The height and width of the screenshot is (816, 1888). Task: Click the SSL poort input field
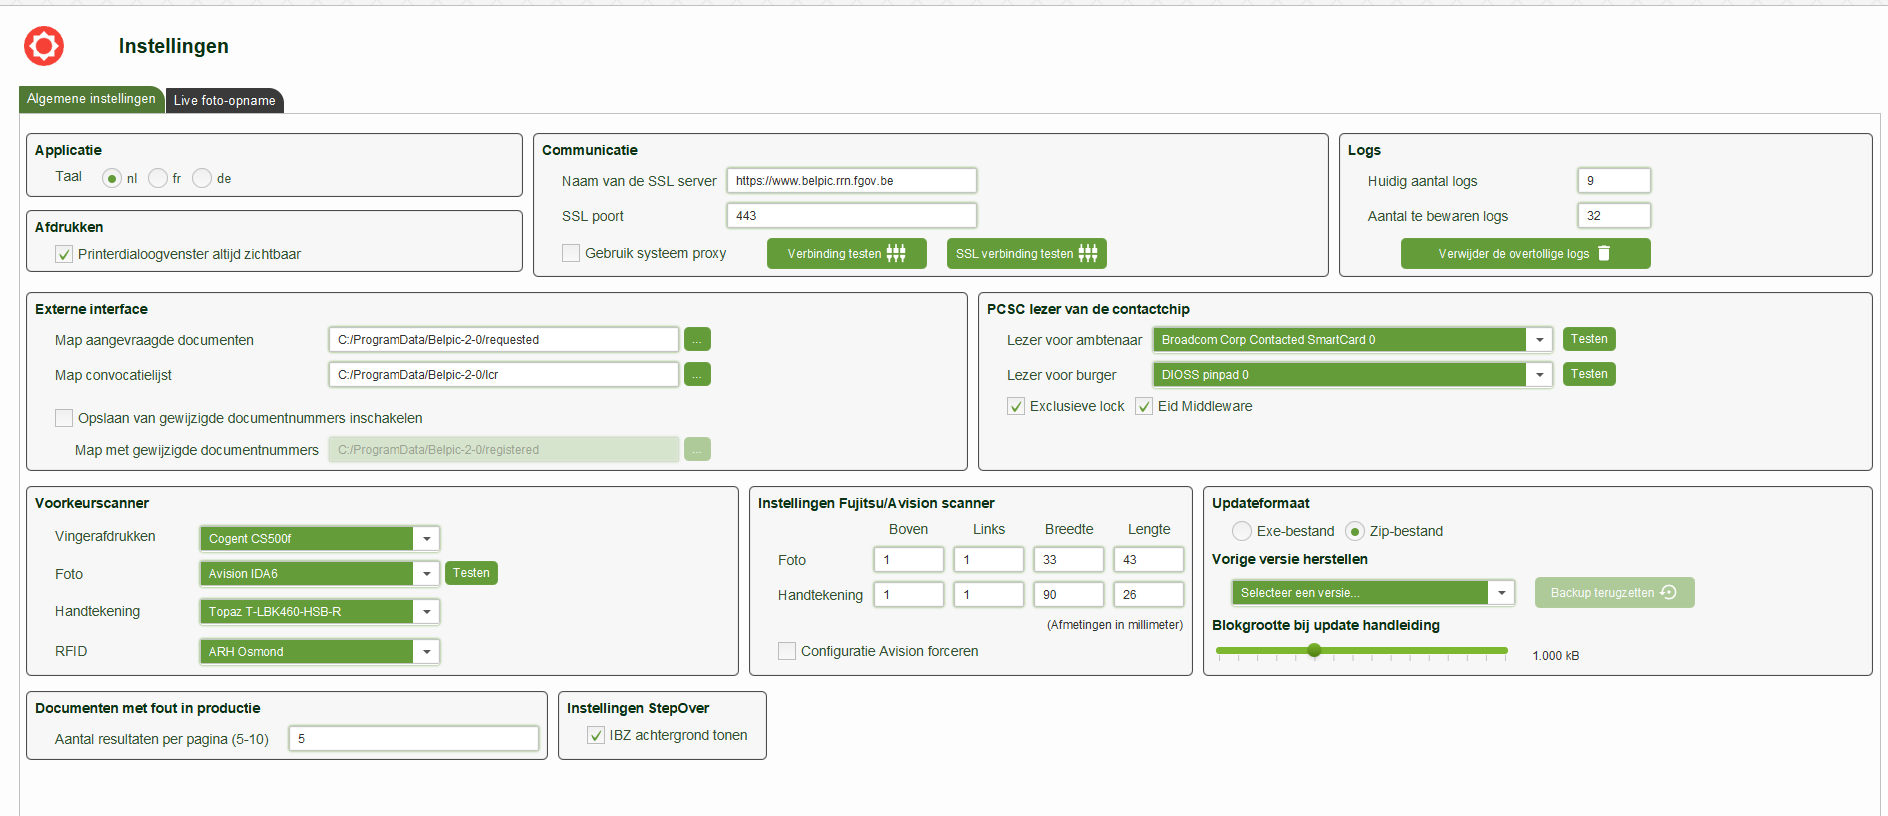[851, 216]
